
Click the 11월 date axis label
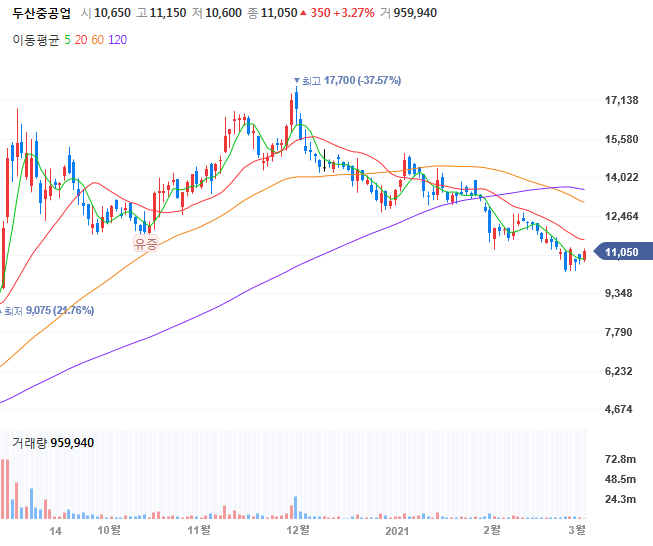tap(199, 530)
